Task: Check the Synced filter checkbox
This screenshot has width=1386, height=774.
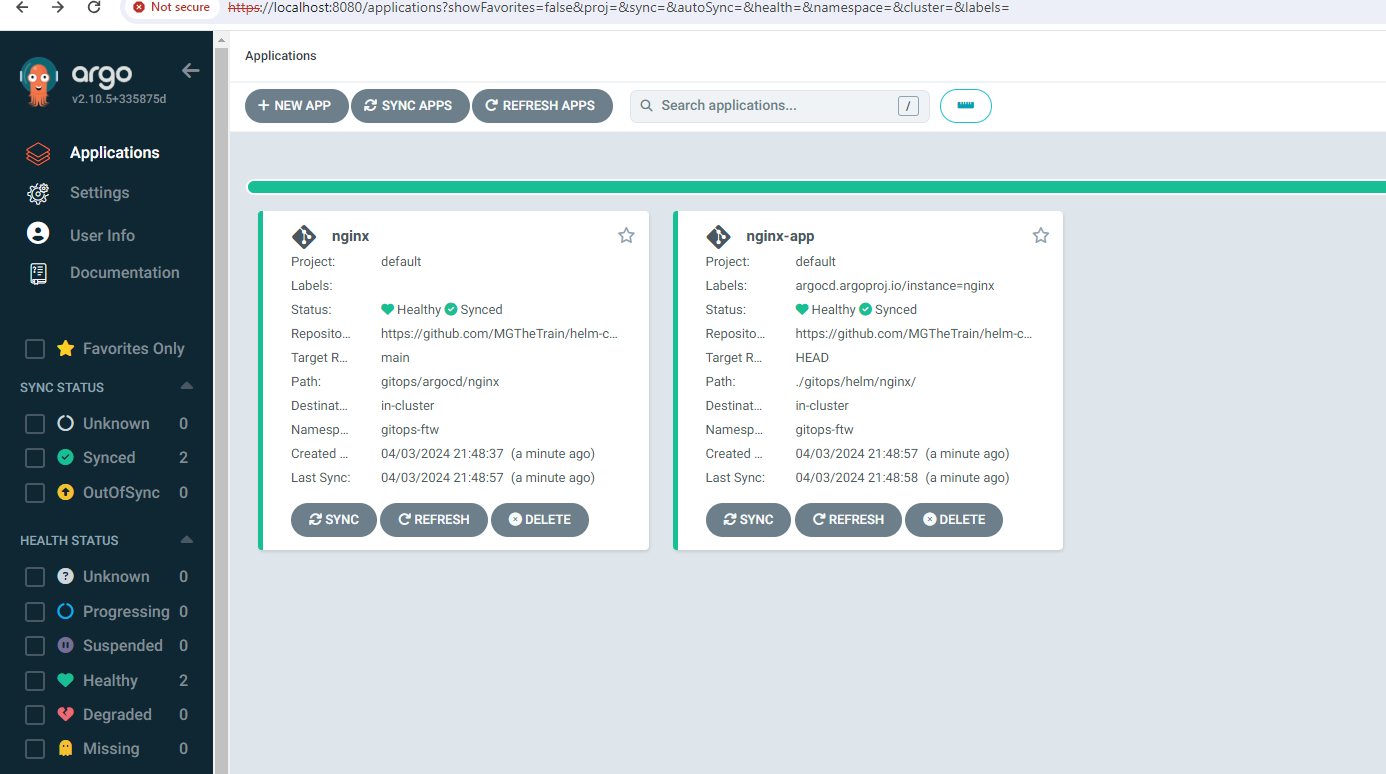Action: click(x=35, y=458)
